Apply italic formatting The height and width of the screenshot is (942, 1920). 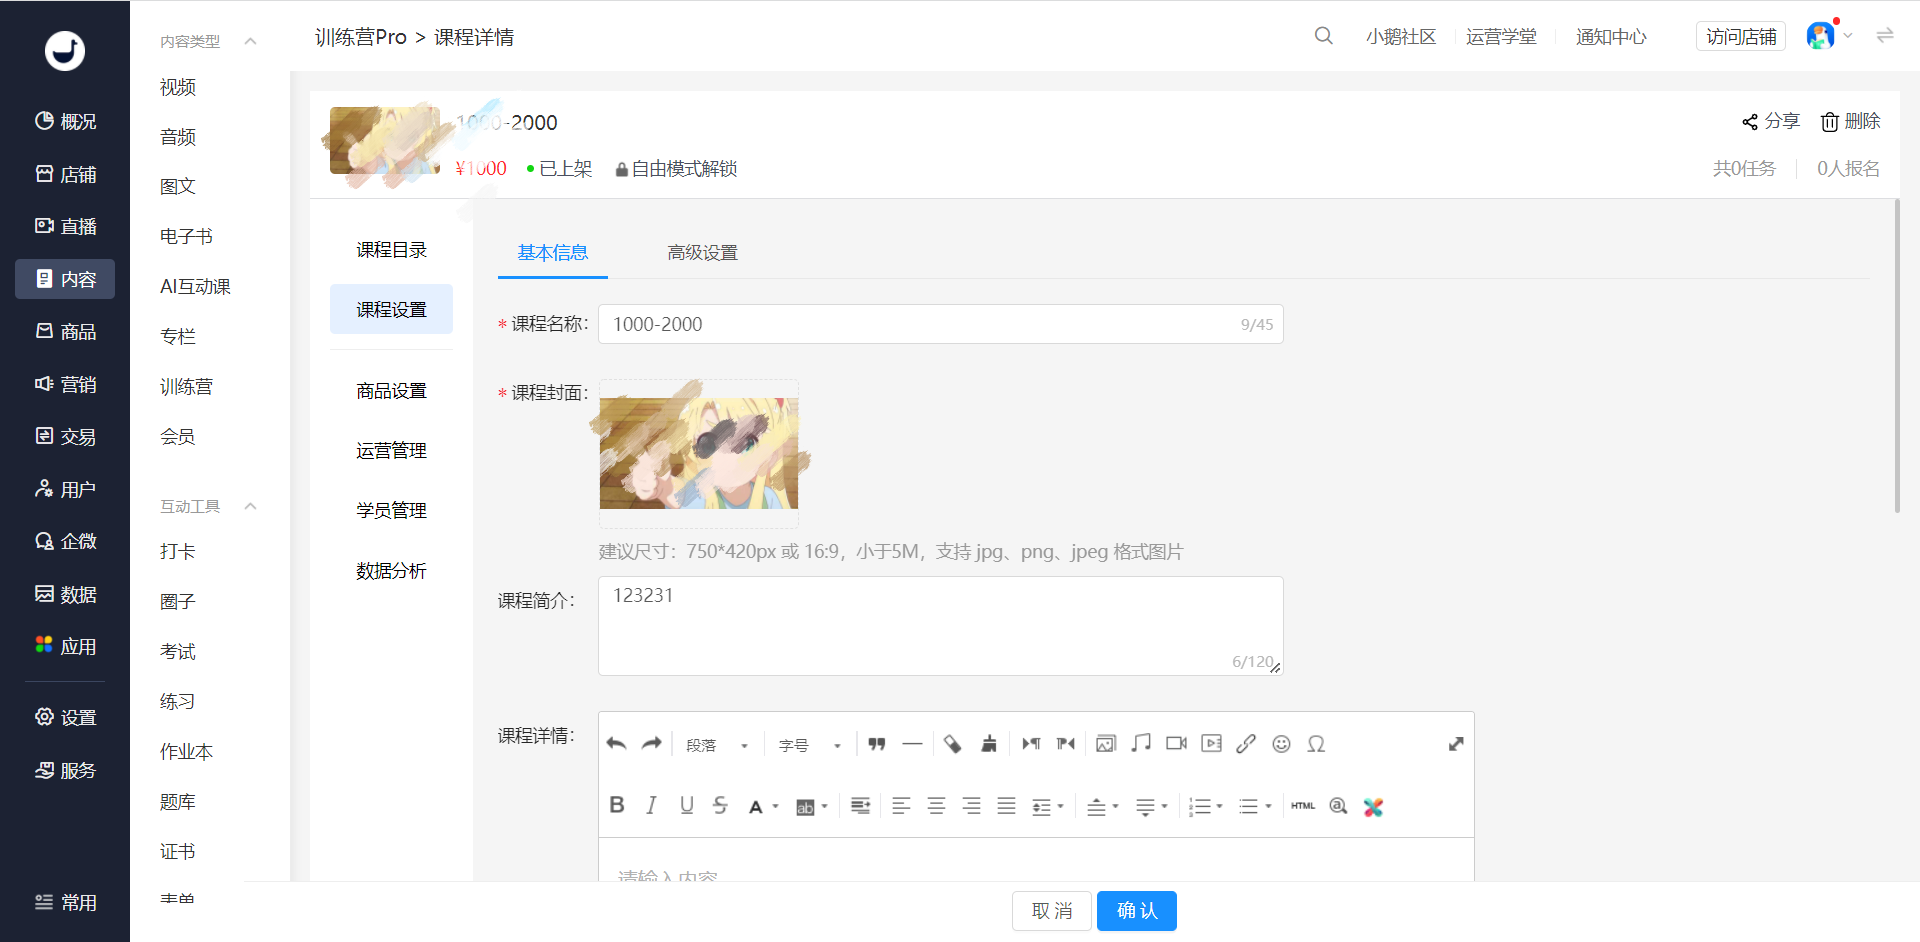click(x=652, y=806)
